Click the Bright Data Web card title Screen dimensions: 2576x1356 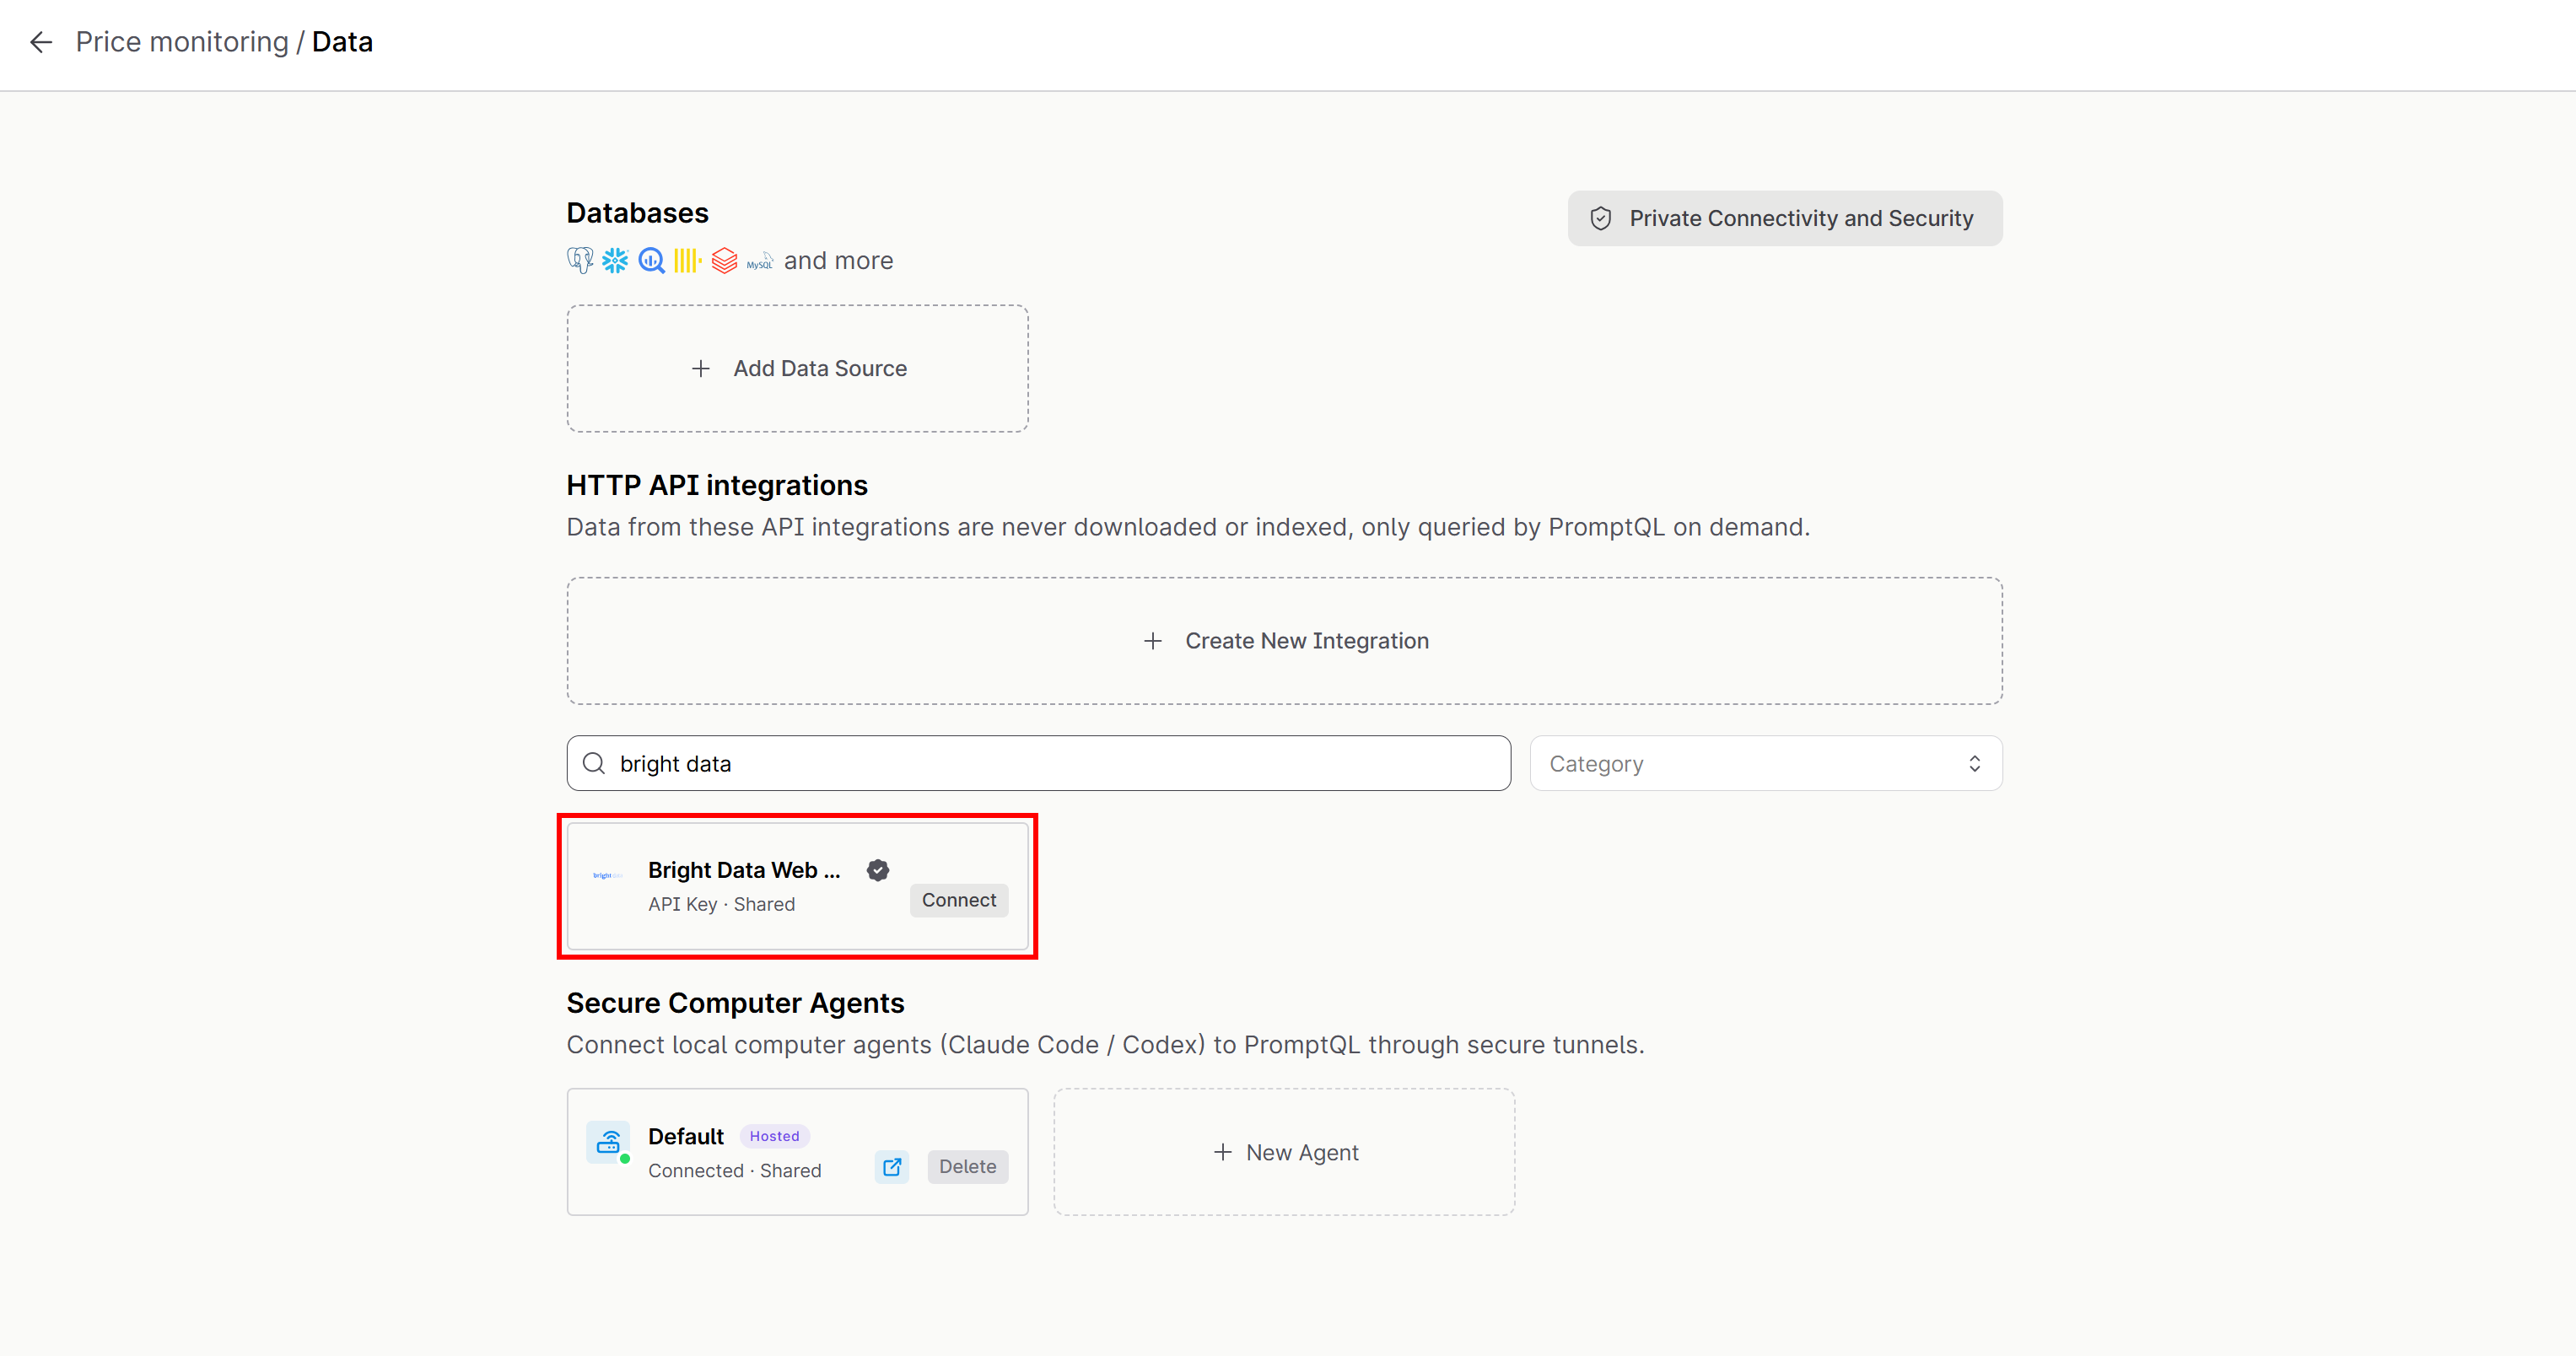pos(744,870)
